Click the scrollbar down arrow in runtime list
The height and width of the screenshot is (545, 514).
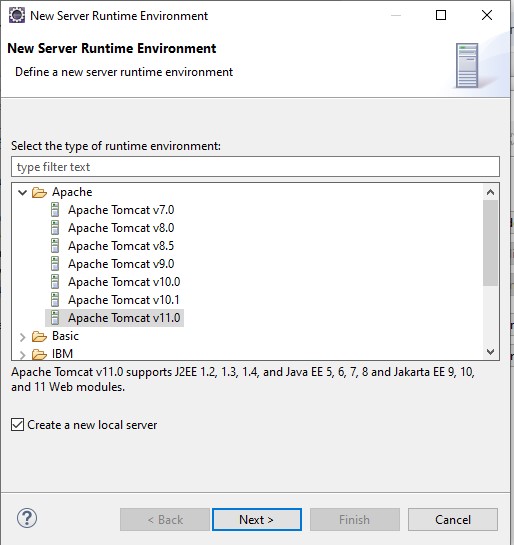click(x=490, y=352)
